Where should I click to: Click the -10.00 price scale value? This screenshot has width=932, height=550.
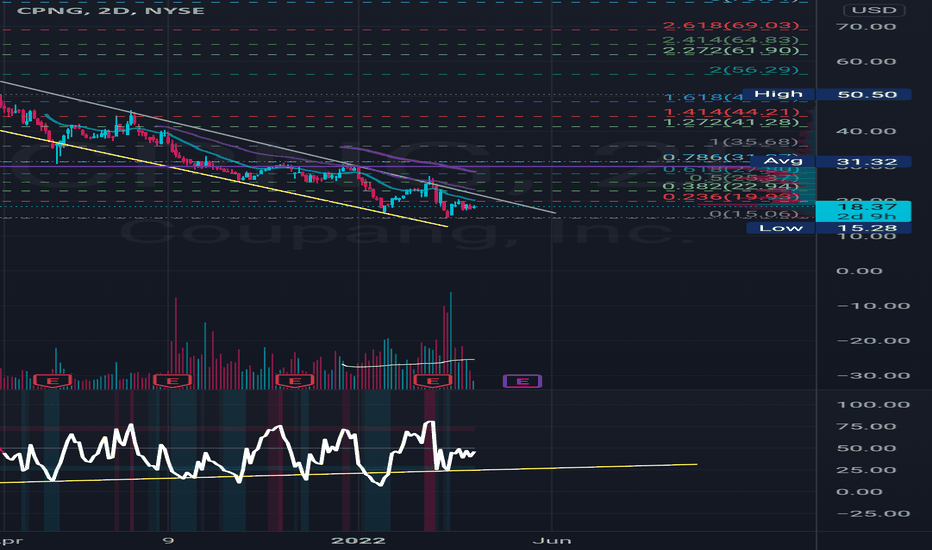click(x=873, y=306)
